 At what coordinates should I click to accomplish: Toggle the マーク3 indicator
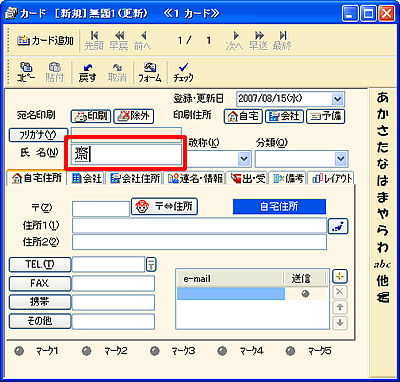(x=154, y=351)
